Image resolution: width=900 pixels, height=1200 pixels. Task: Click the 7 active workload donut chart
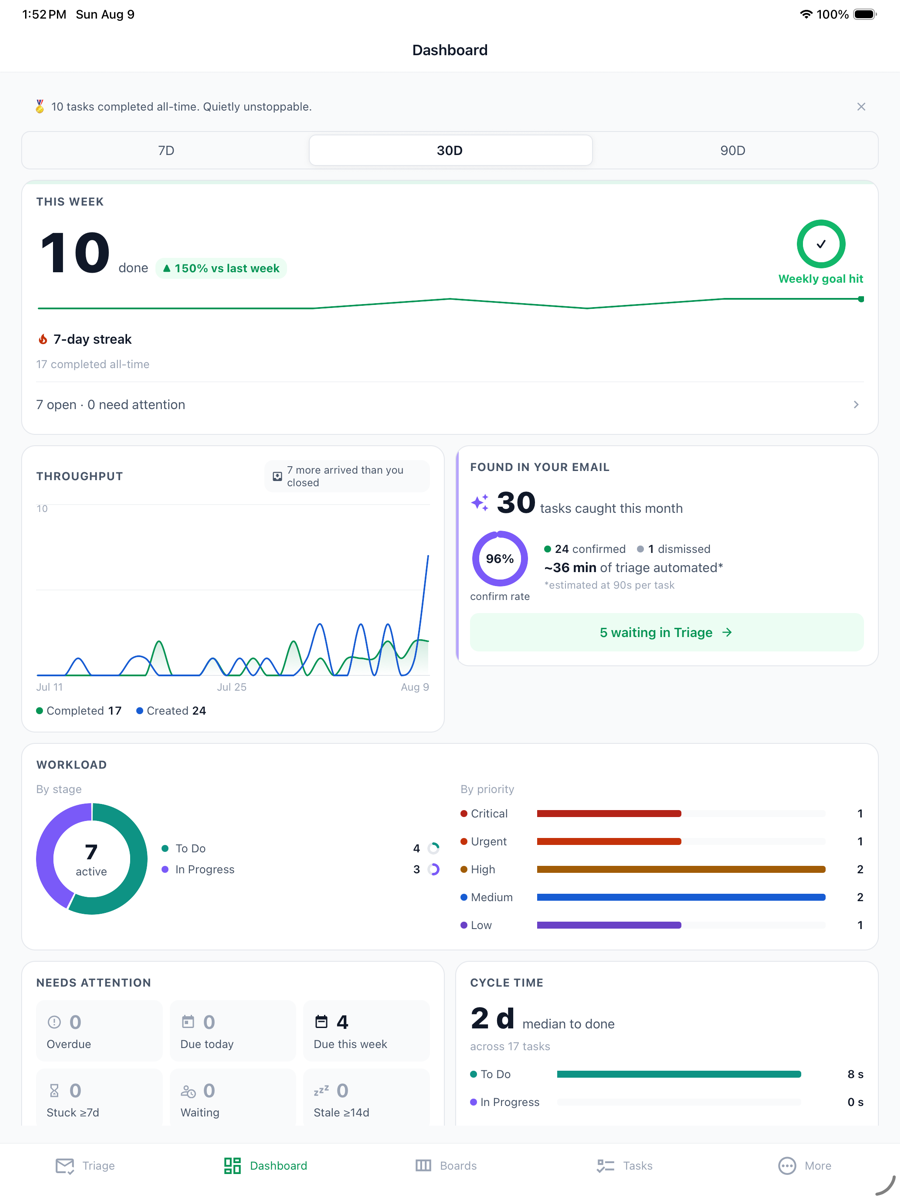tap(91, 859)
